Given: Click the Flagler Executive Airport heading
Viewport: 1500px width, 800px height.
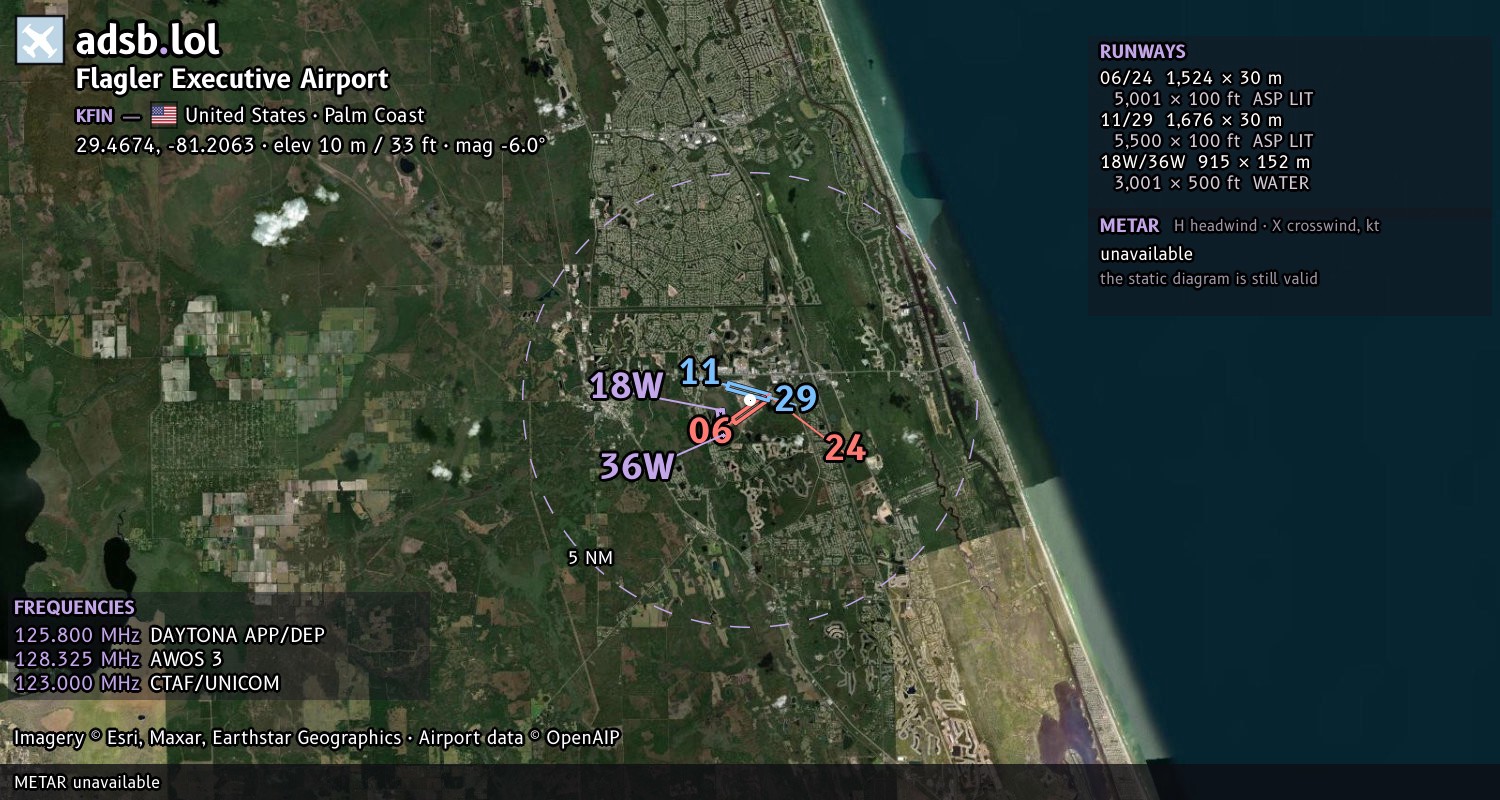Looking at the screenshot, I should [x=232, y=79].
